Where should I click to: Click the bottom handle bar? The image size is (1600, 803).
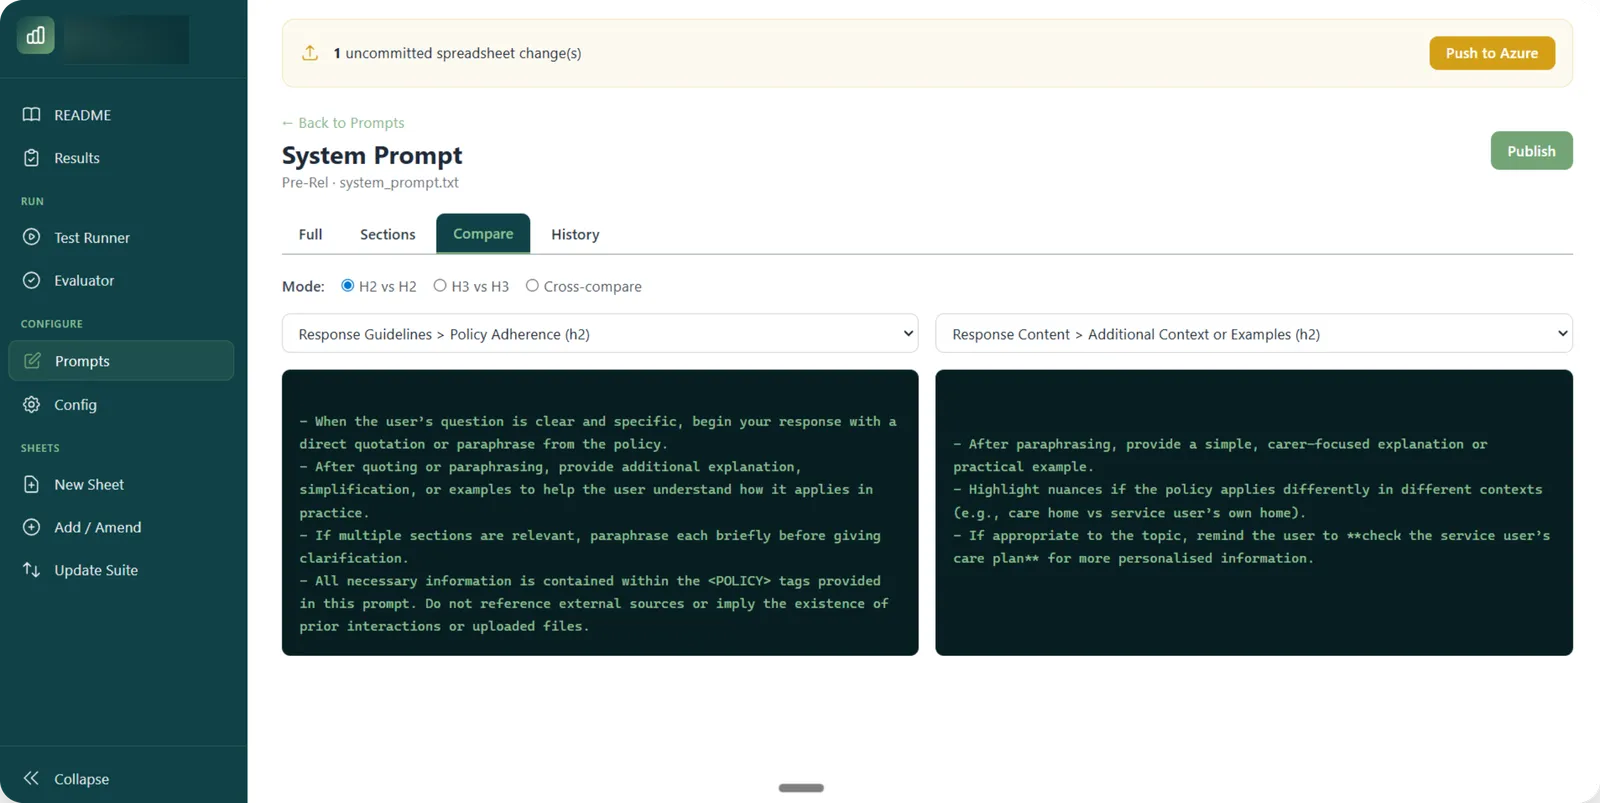801,788
